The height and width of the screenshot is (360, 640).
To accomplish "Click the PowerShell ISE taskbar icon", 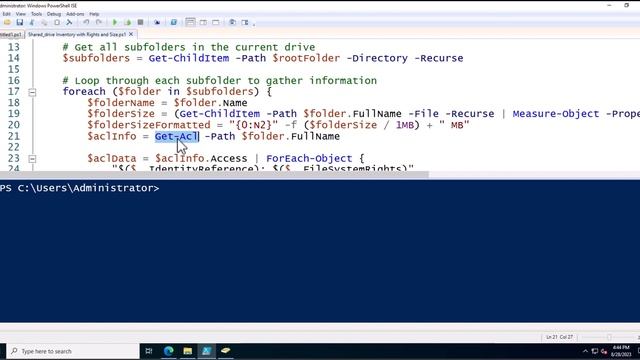I will (x=207, y=351).
